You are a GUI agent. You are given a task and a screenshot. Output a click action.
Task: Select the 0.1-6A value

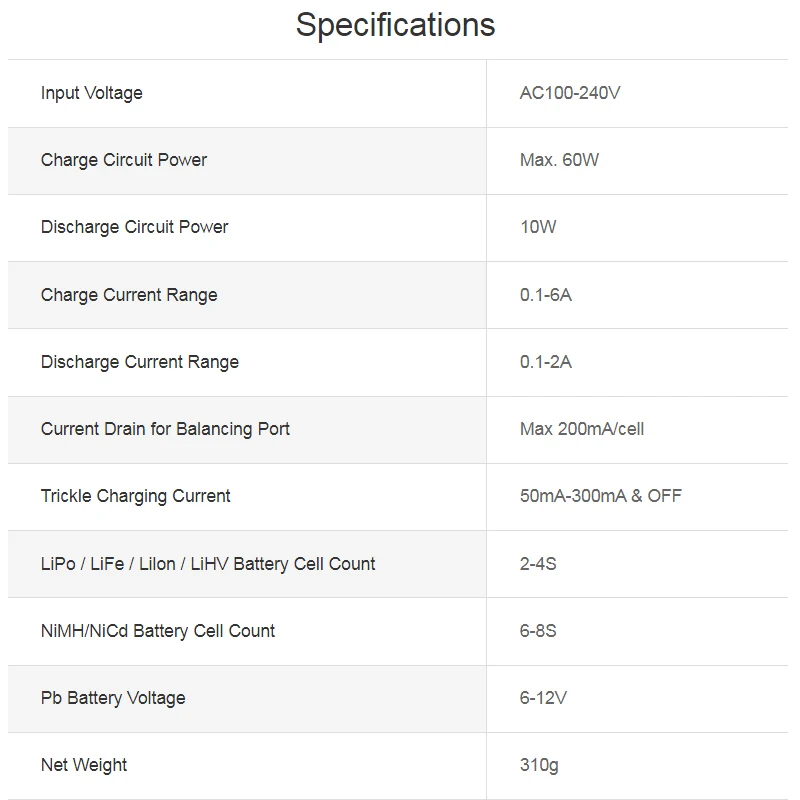coord(546,295)
